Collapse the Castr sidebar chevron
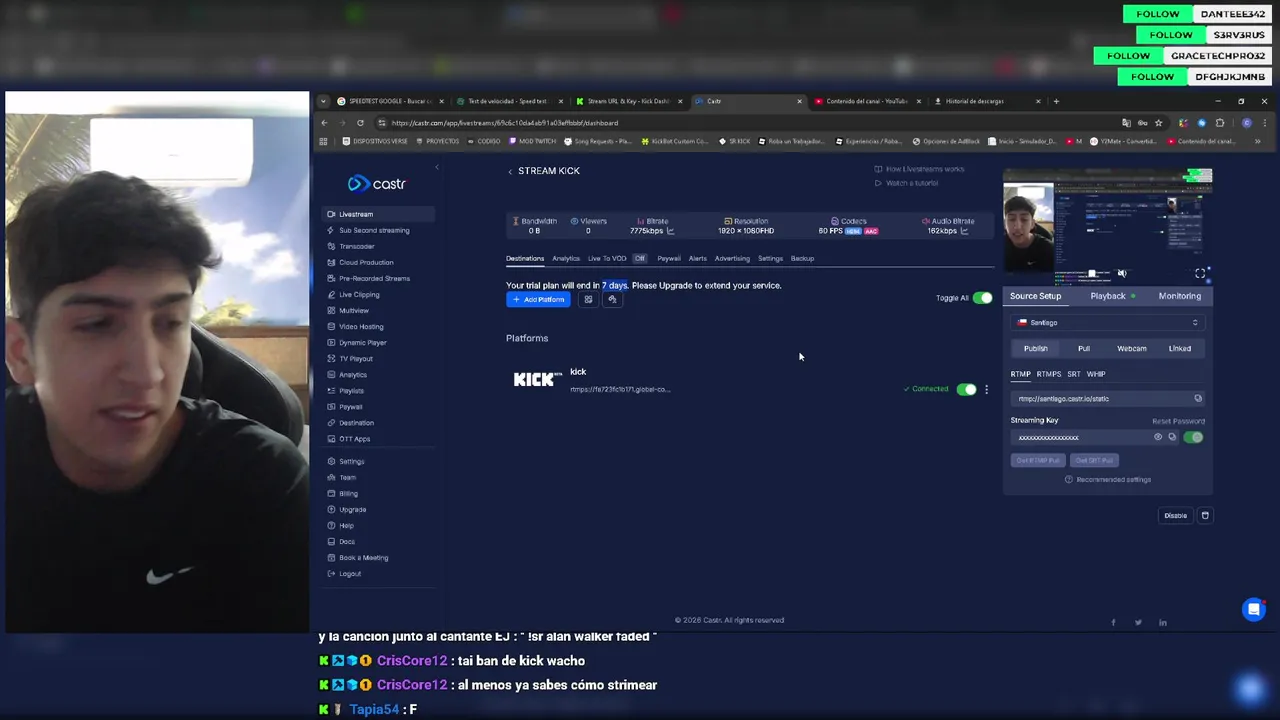 [436, 168]
